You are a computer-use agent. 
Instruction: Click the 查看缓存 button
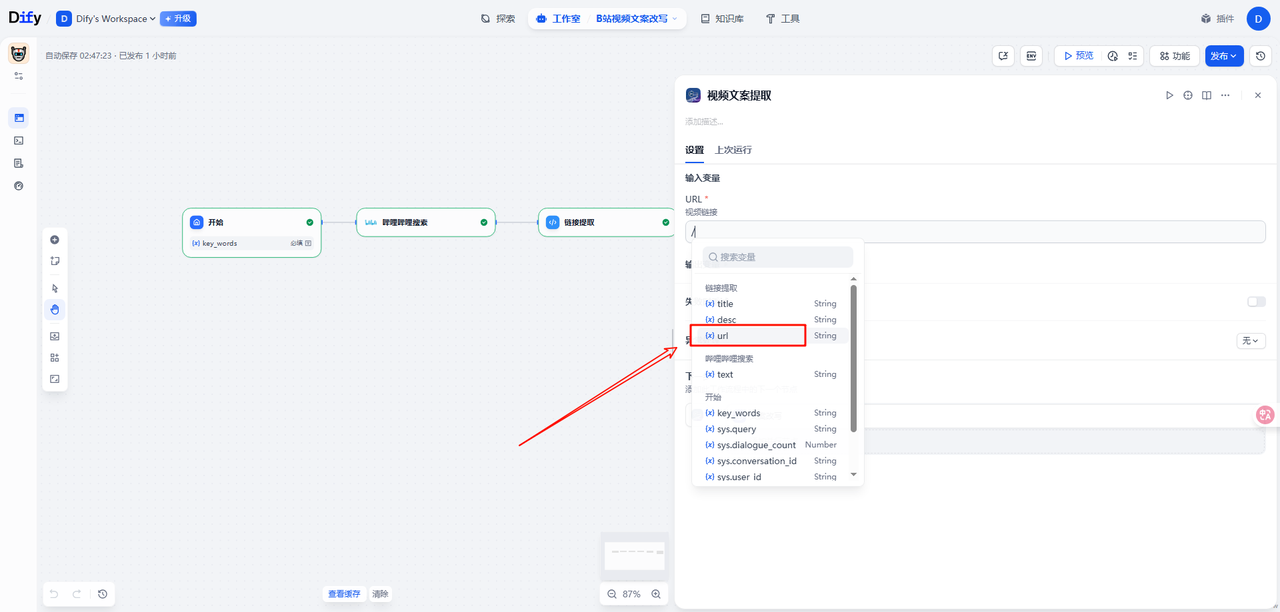344,594
